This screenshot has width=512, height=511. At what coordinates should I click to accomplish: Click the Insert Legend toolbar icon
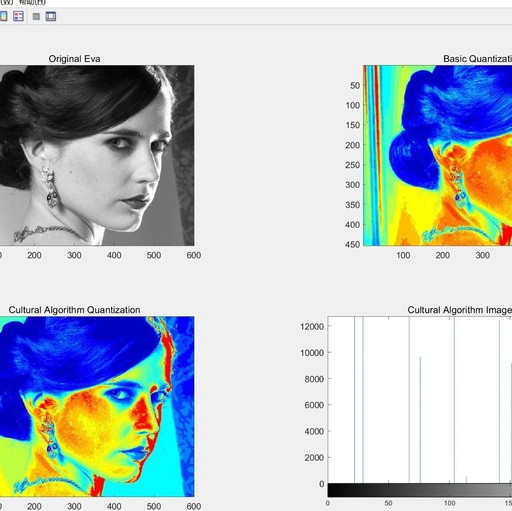click(18, 16)
